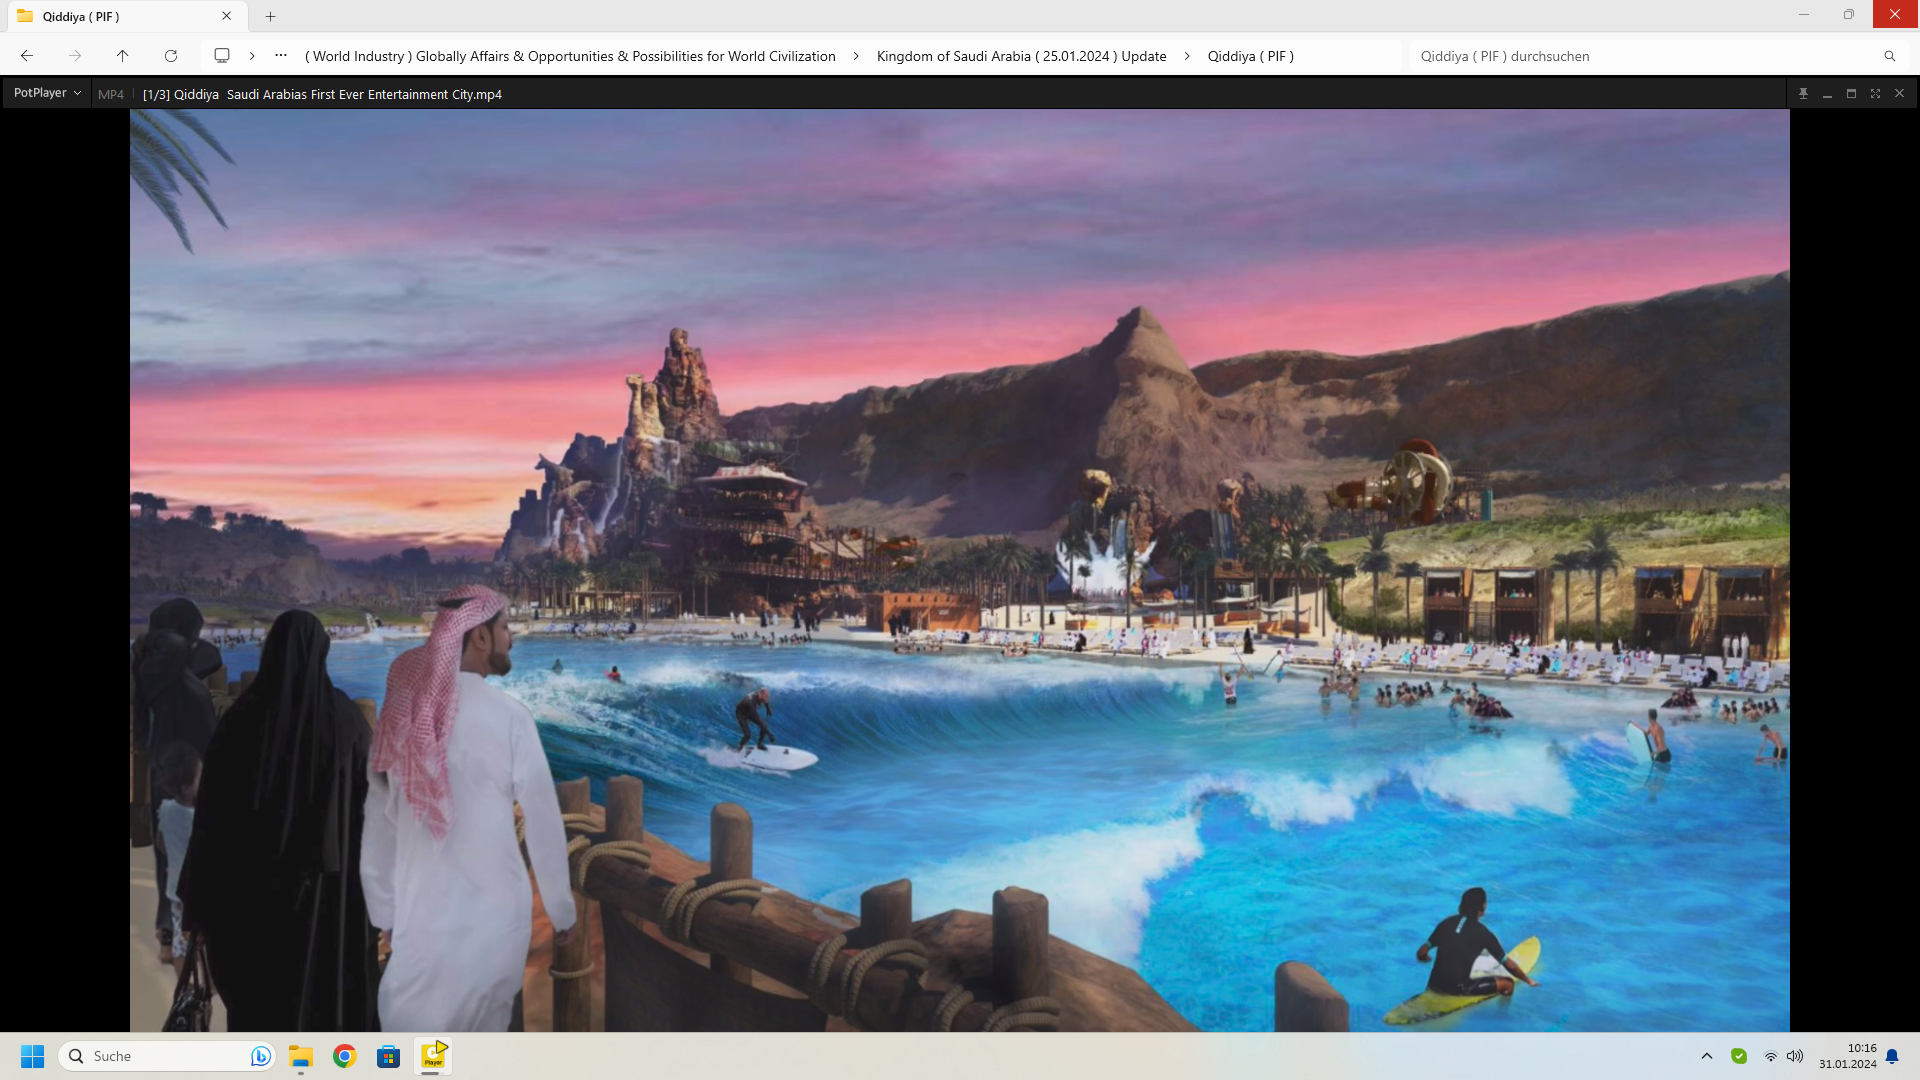1920x1080 pixels.
Task: Open Wi-Fi network settings in tray
Action: [1770, 1056]
